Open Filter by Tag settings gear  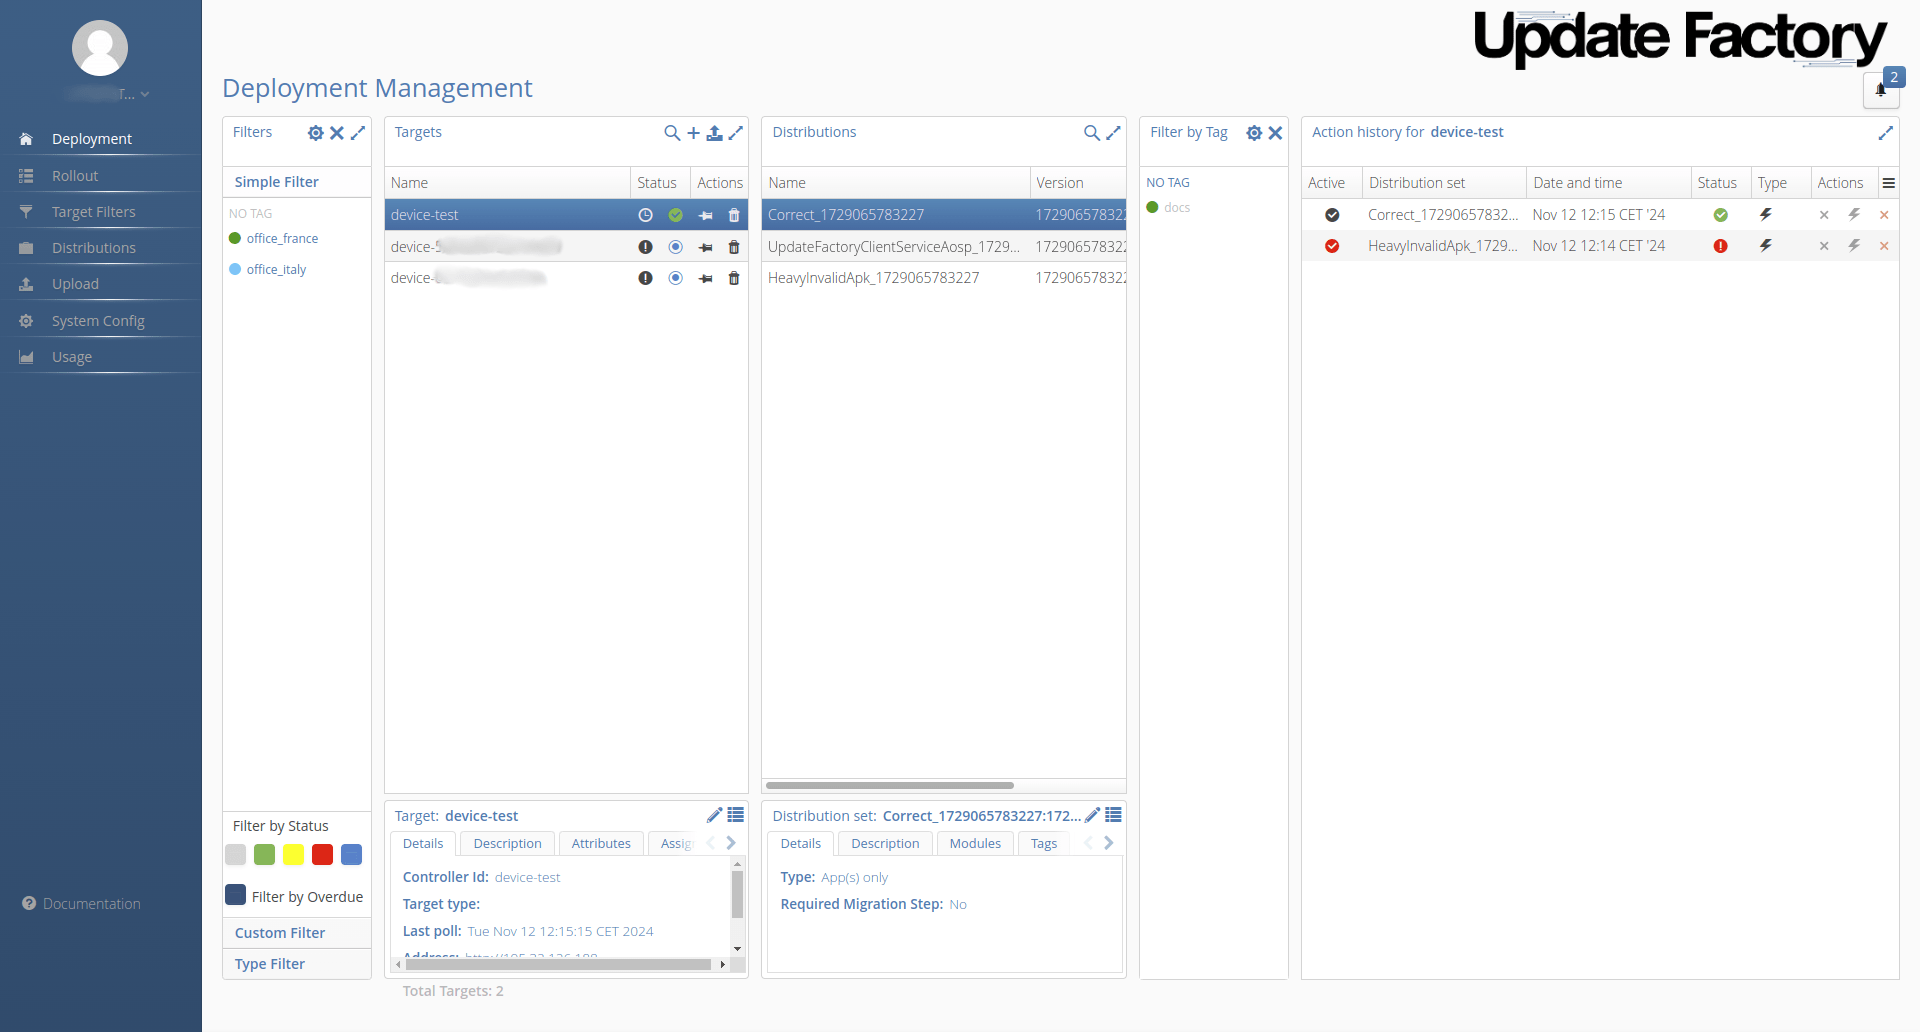[1254, 133]
